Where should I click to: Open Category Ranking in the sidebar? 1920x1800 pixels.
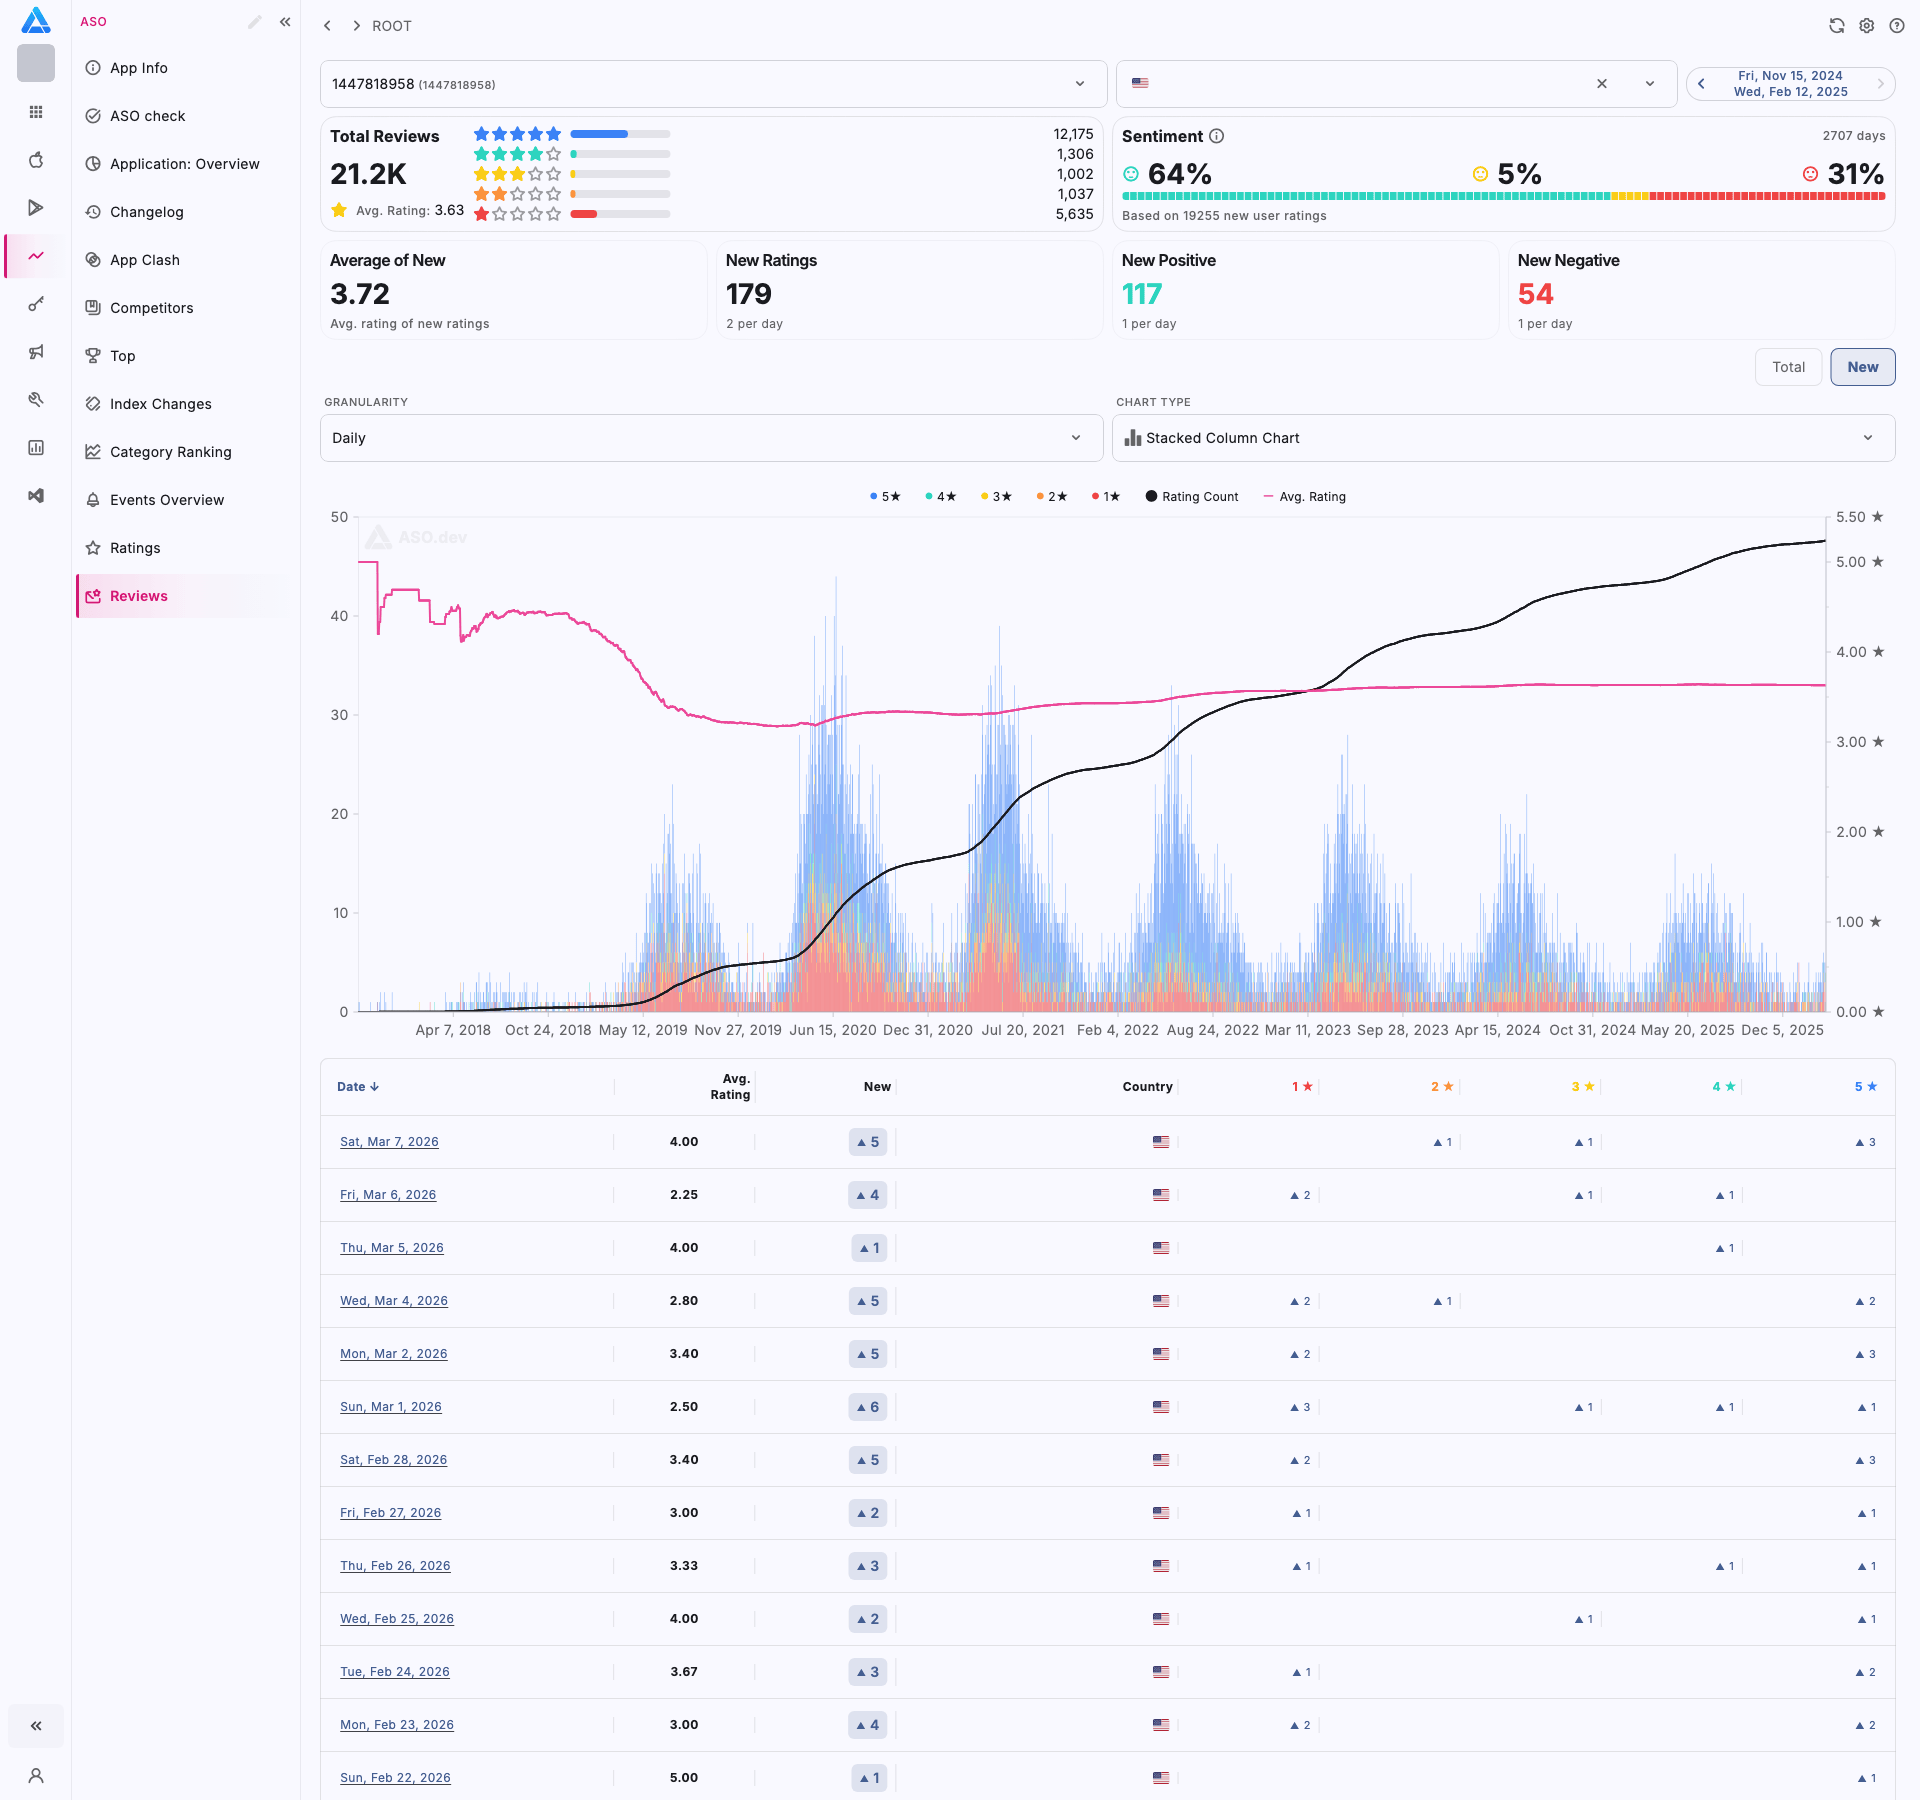[171, 452]
